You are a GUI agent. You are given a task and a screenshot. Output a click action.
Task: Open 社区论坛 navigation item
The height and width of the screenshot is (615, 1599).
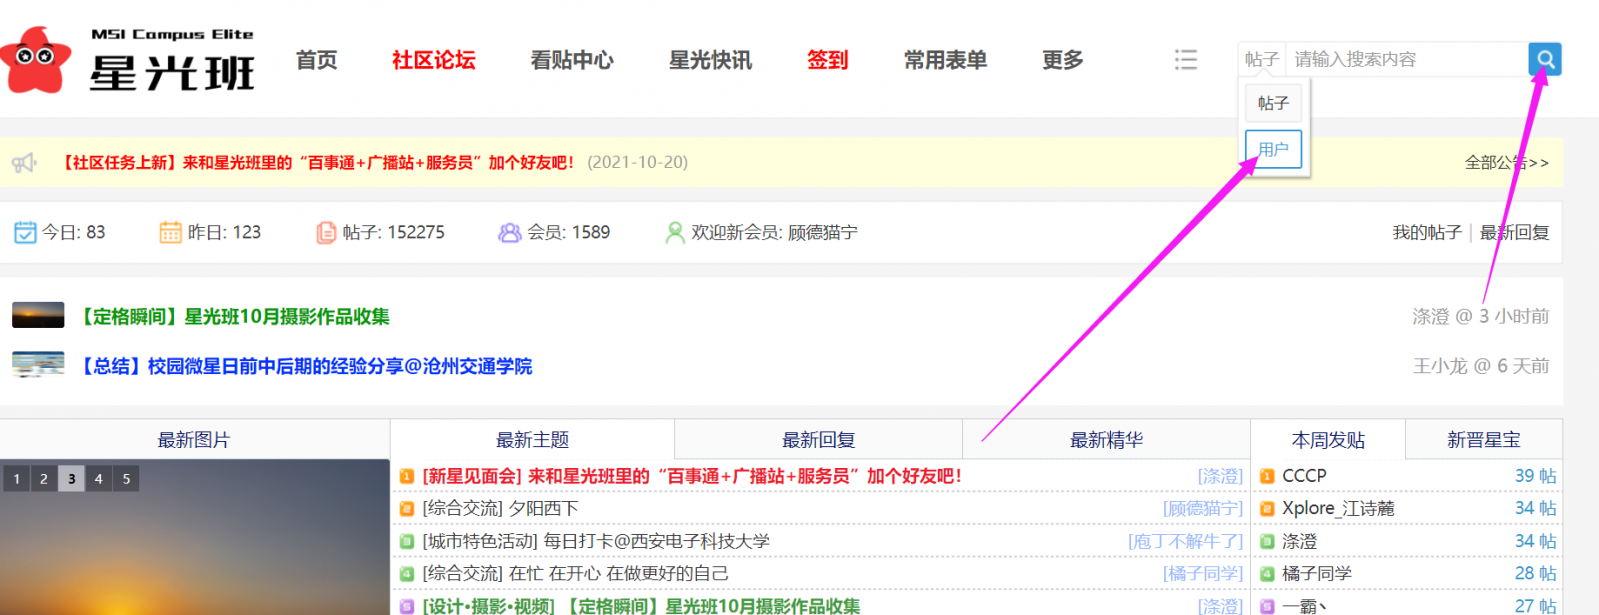click(434, 60)
